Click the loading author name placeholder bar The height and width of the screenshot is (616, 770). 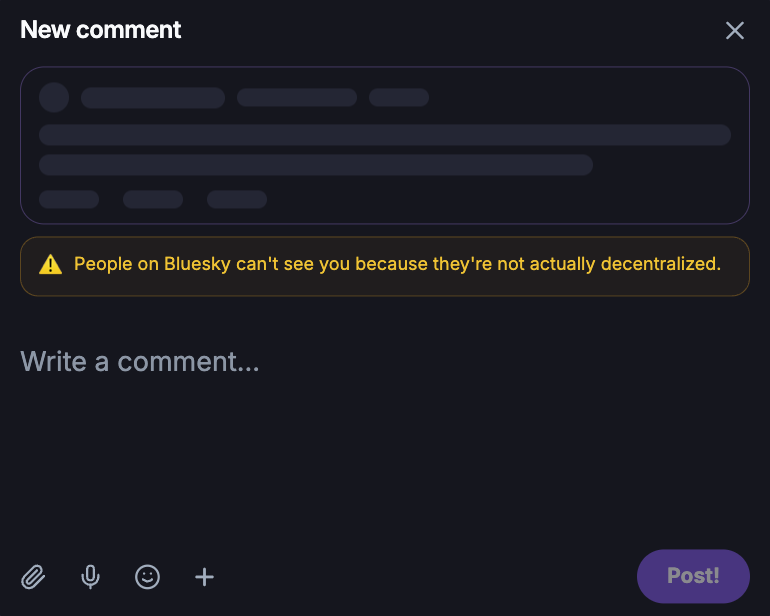pos(153,97)
